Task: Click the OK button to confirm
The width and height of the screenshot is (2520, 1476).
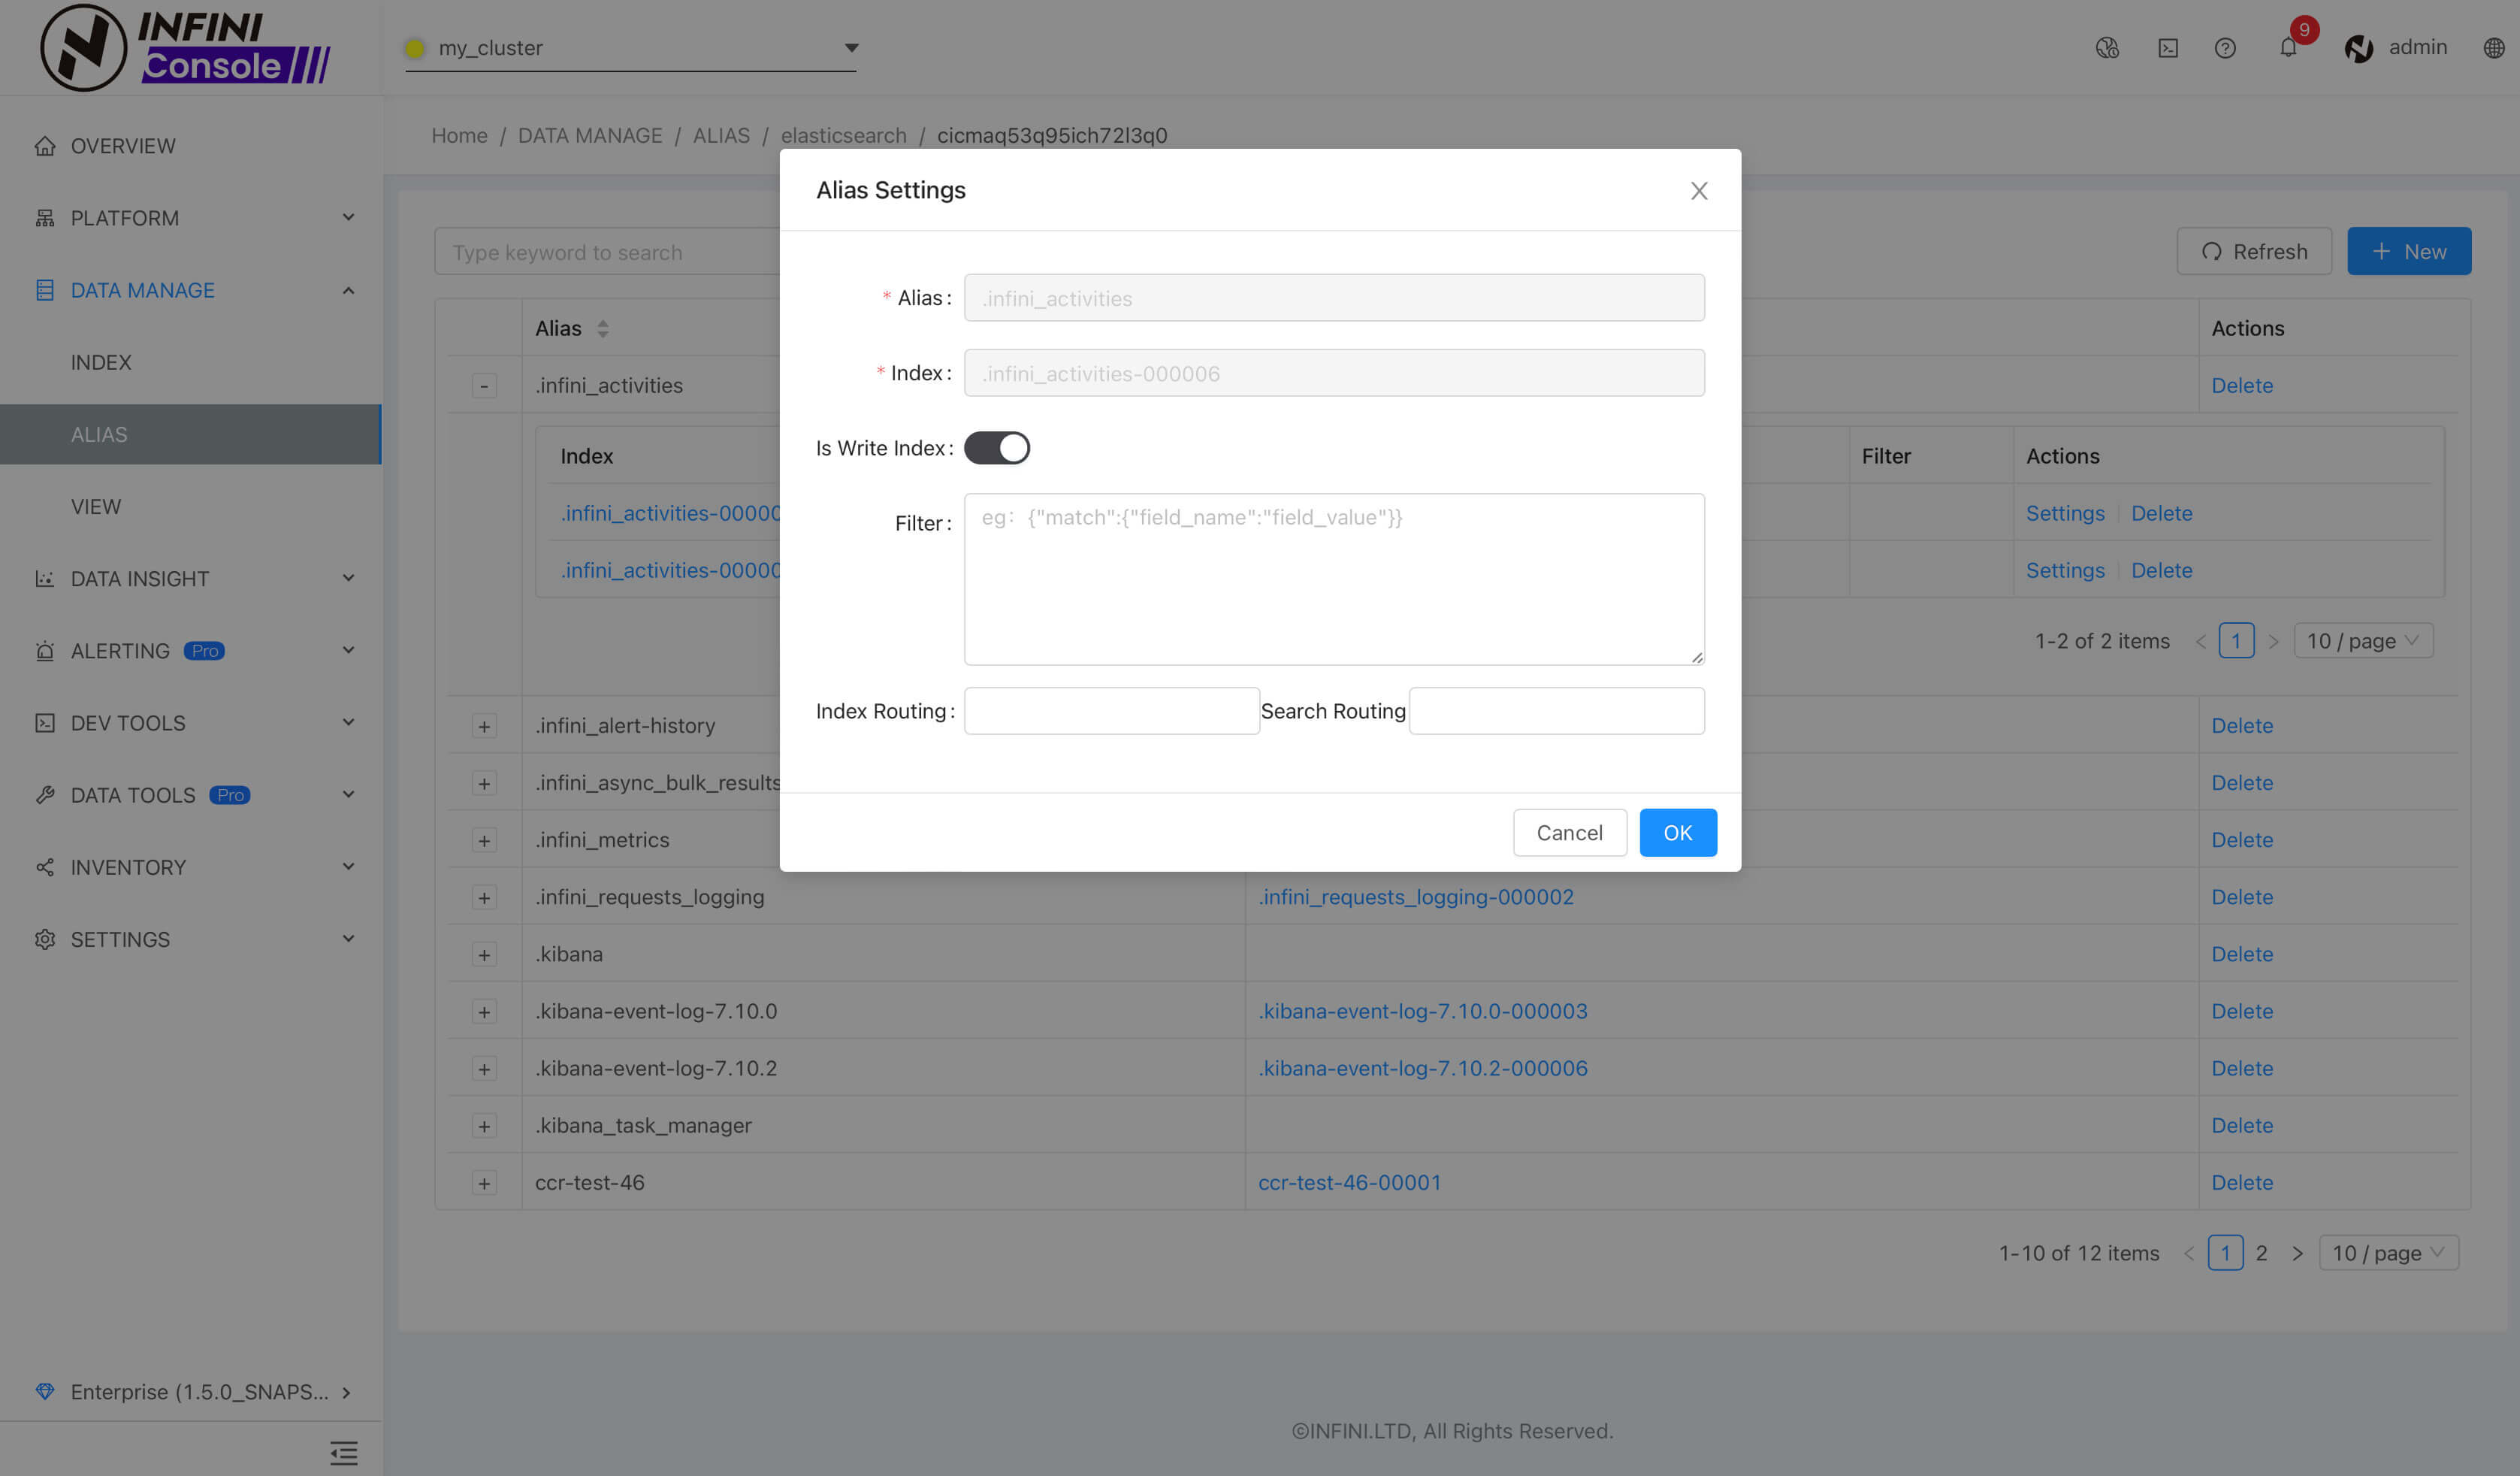Action: (1677, 831)
